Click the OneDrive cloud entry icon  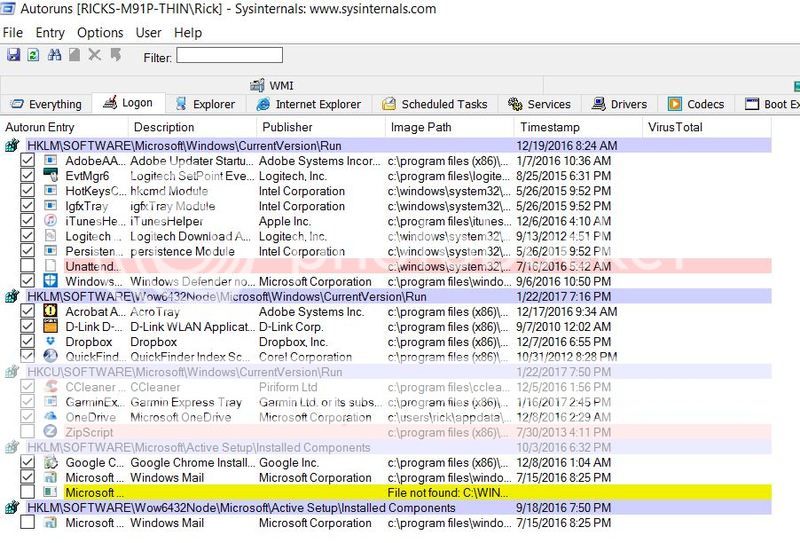coord(51,417)
